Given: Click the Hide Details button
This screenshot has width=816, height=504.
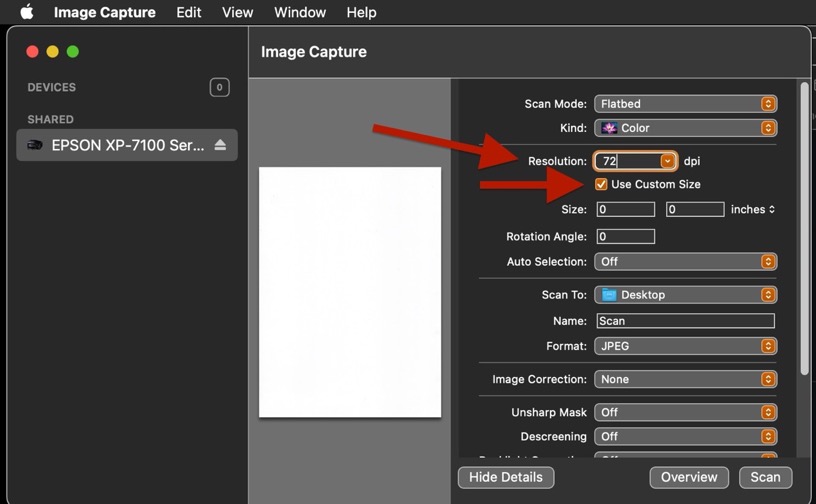Looking at the screenshot, I should click(506, 477).
